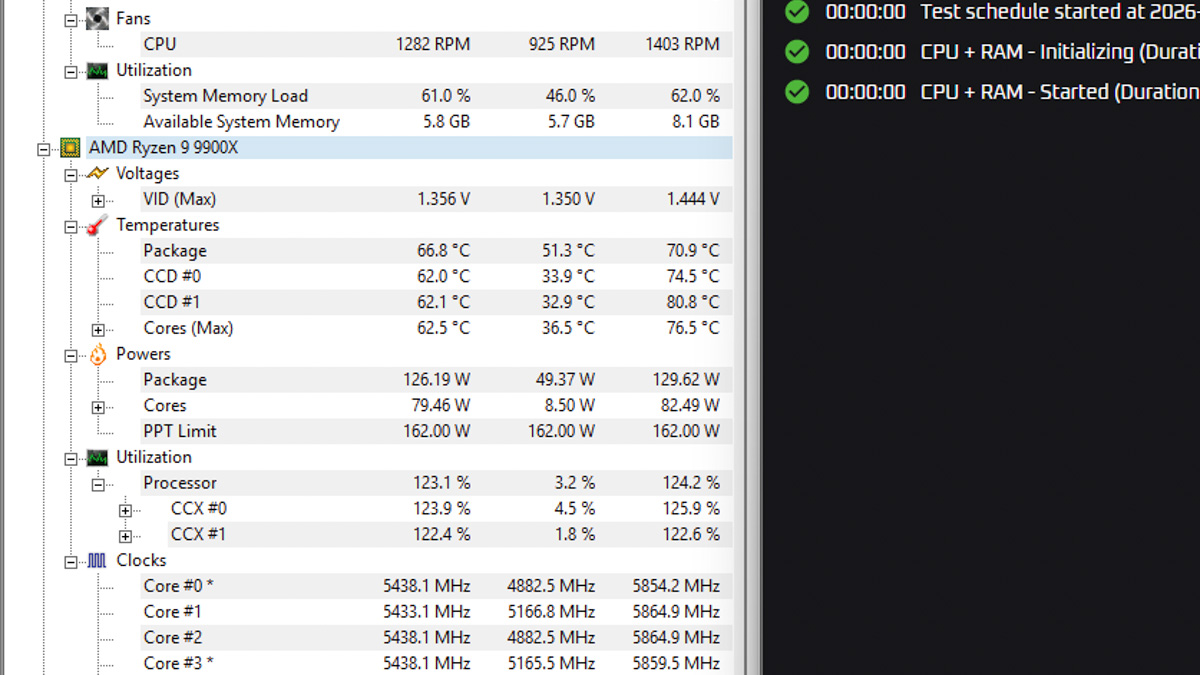Image resolution: width=1200 pixels, height=675 pixels.
Task: Collapse the Processor node
Action: point(98,484)
